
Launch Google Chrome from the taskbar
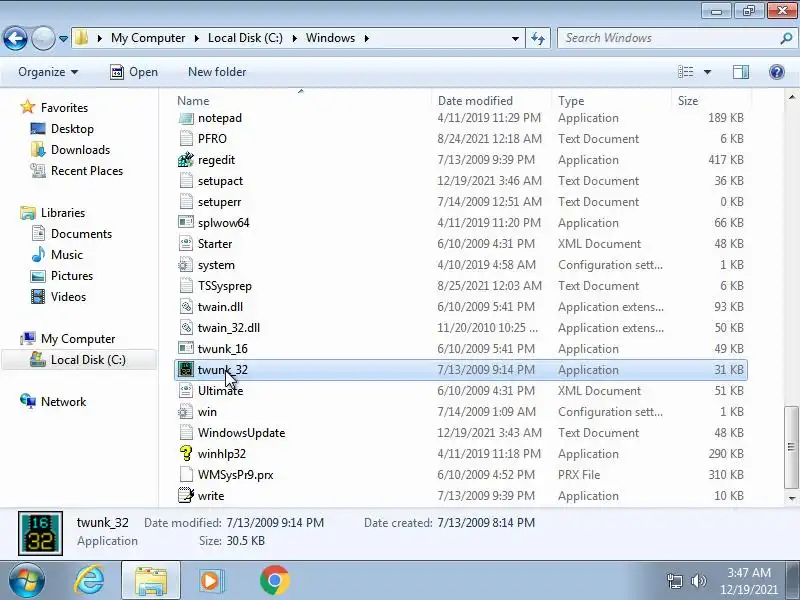[274, 581]
